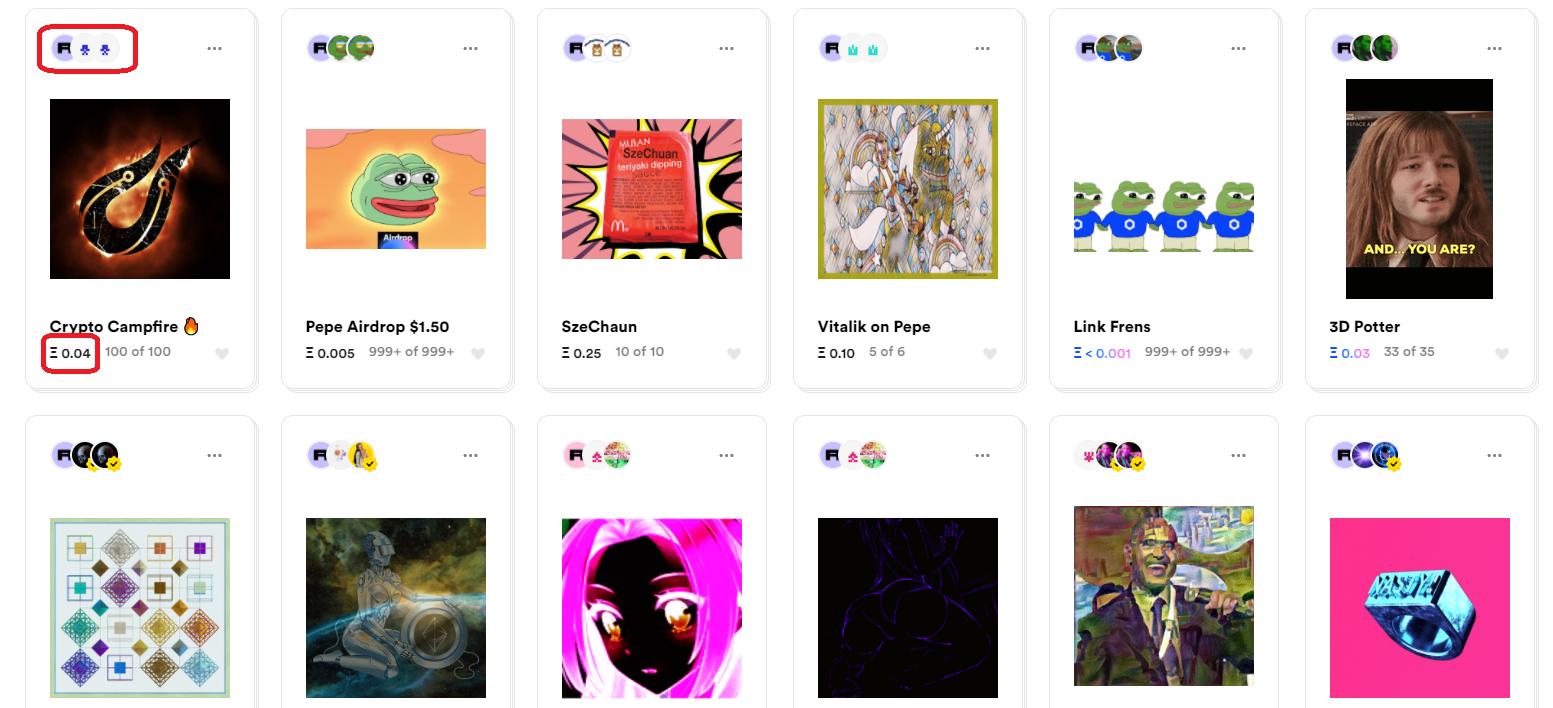Open the SzeChuan sauce packet artwork

(652, 189)
